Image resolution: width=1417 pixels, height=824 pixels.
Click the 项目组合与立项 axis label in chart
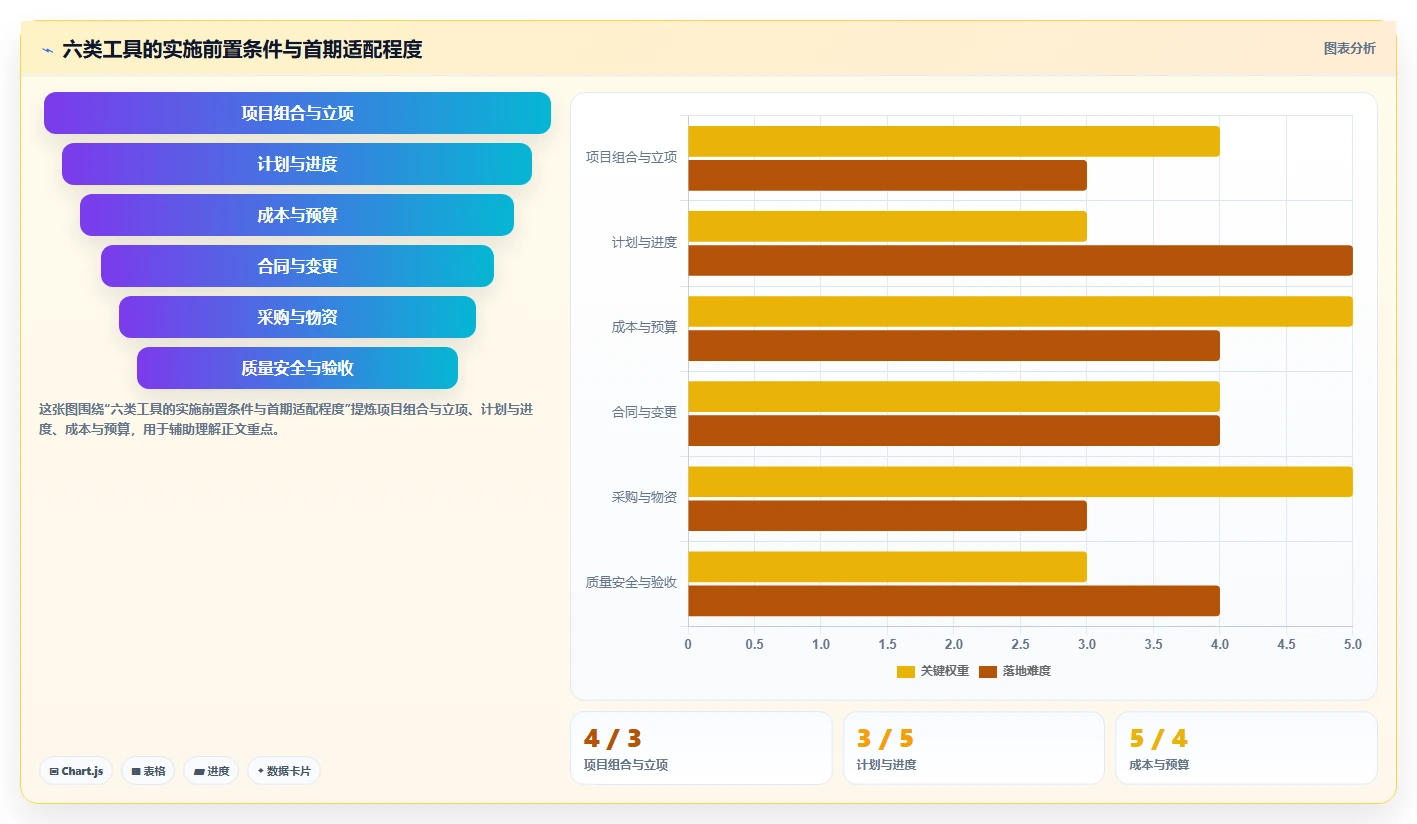click(631, 157)
